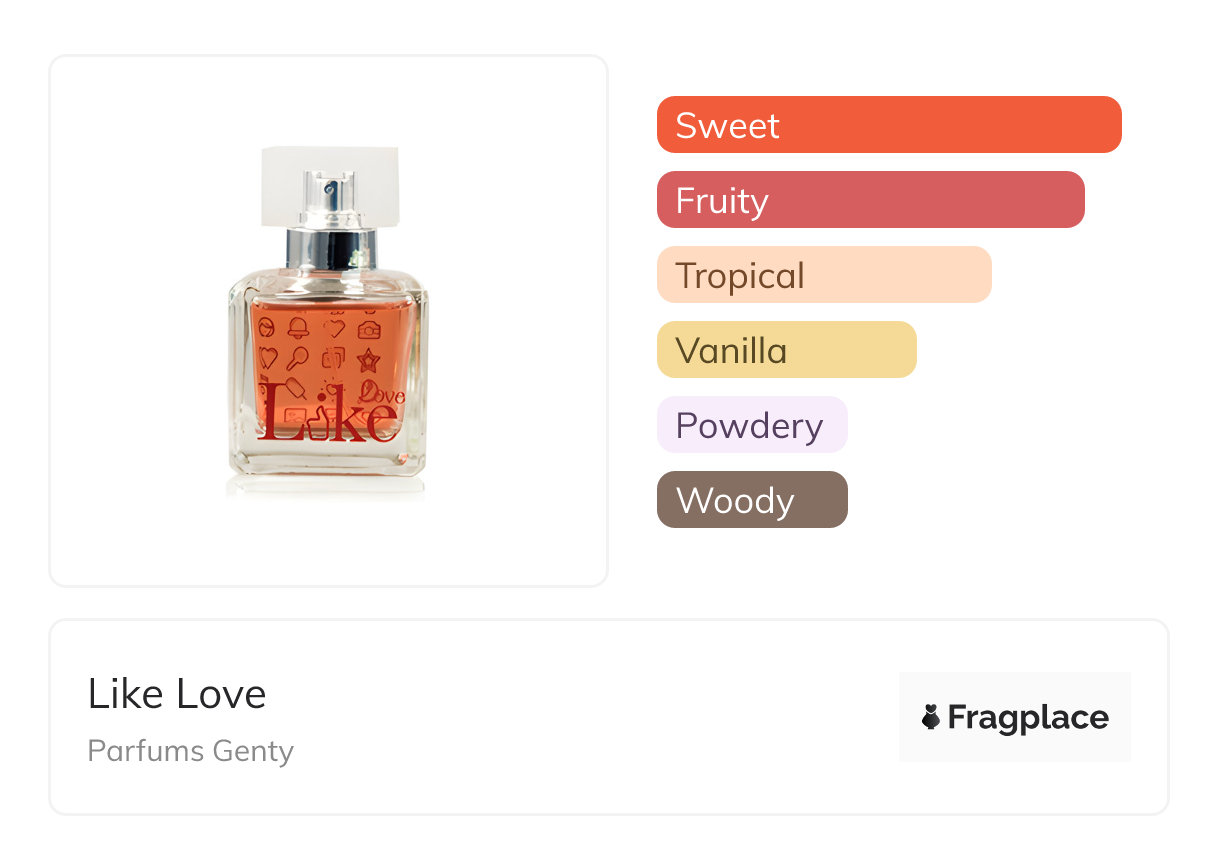Click the Fragplace wordmark text

(x=1027, y=717)
